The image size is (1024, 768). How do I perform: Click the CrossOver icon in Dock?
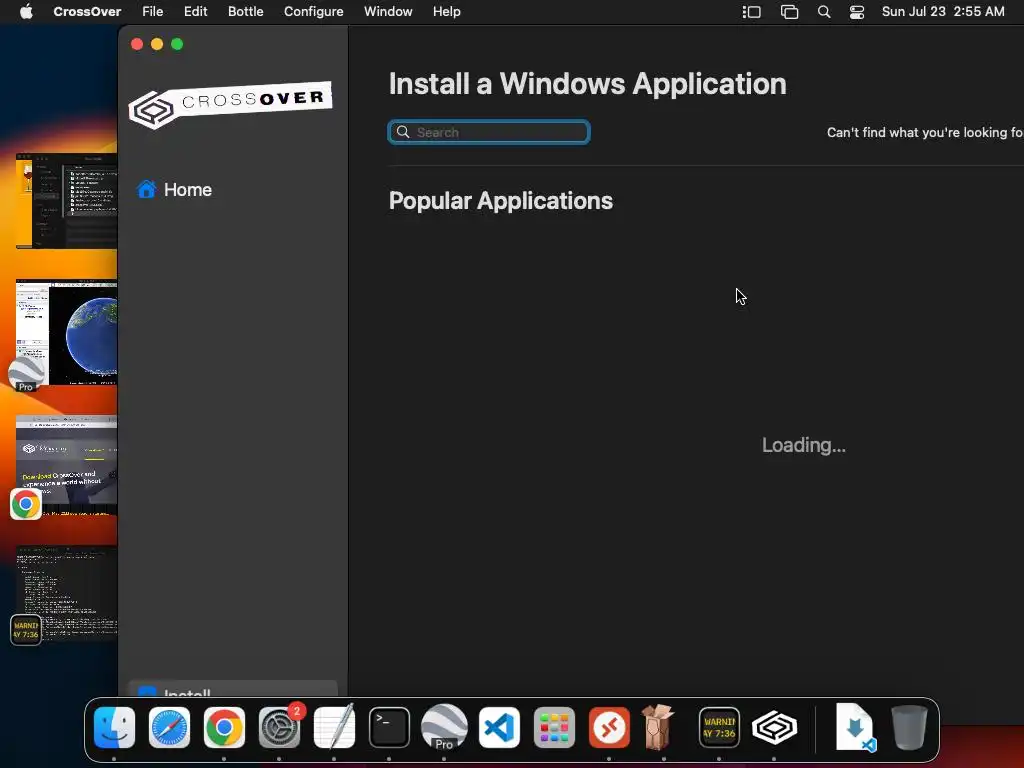[x=775, y=728]
